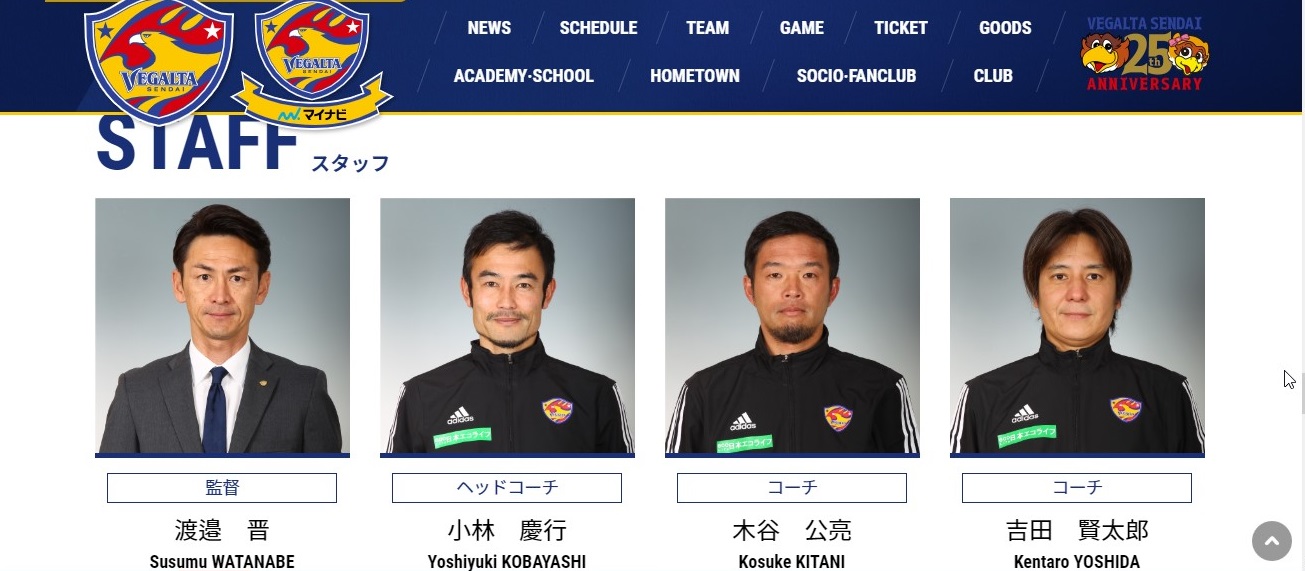Open the HOMETOWN menu item
This screenshot has height=571, width=1305.
pos(695,76)
